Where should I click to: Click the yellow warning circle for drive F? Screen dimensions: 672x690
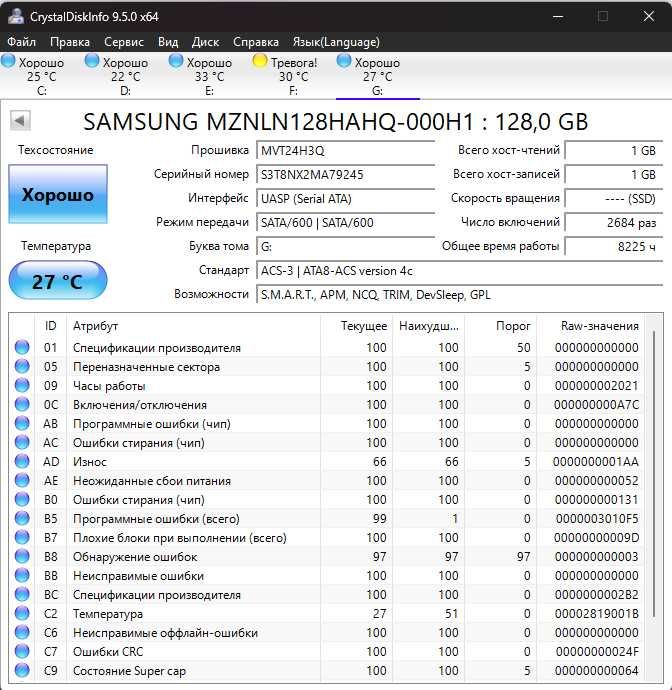pos(260,61)
